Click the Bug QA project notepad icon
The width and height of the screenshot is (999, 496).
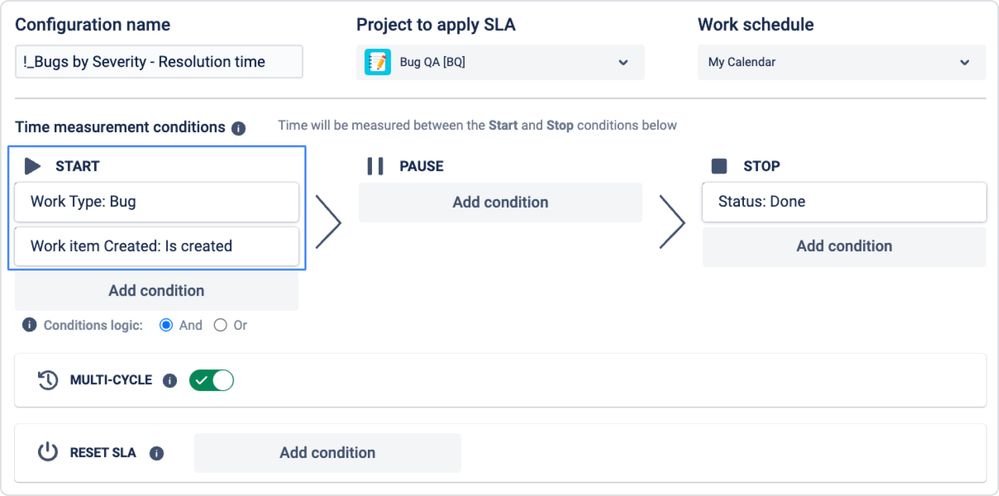(x=377, y=62)
